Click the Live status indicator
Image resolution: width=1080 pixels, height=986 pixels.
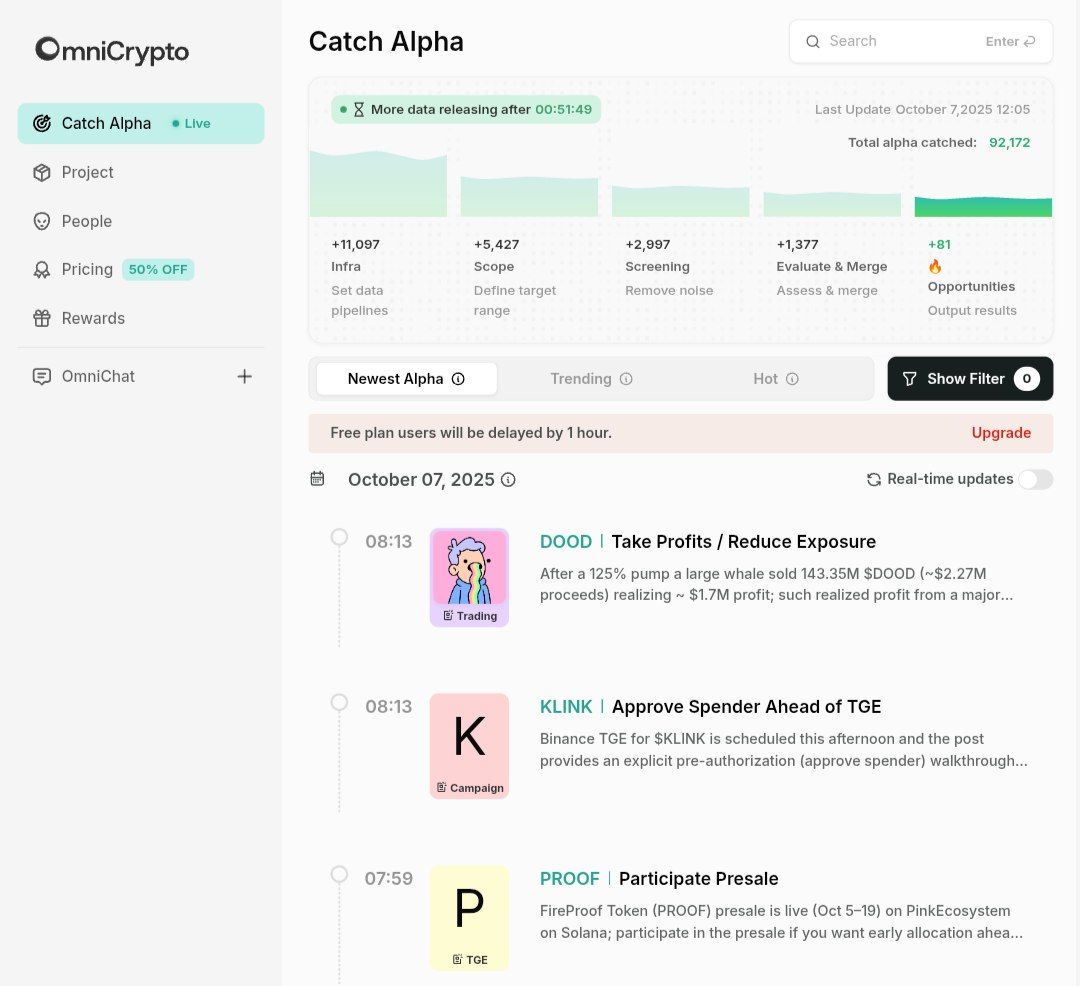pyautogui.click(x=191, y=123)
